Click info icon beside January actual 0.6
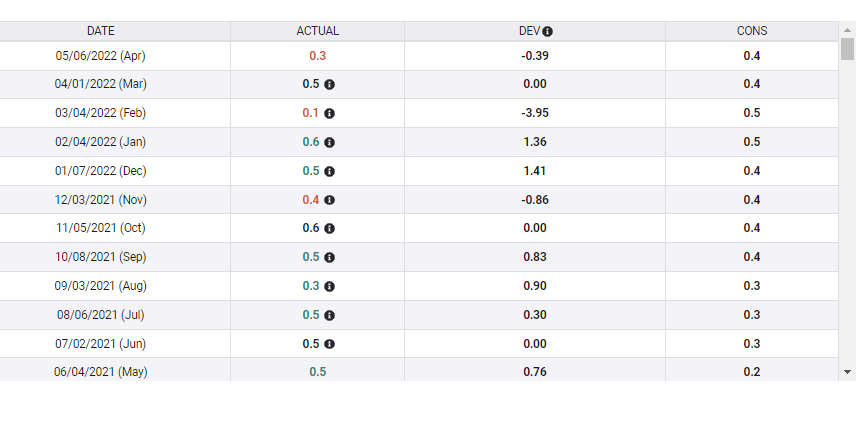The width and height of the screenshot is (867, 428). click(330, 142)
